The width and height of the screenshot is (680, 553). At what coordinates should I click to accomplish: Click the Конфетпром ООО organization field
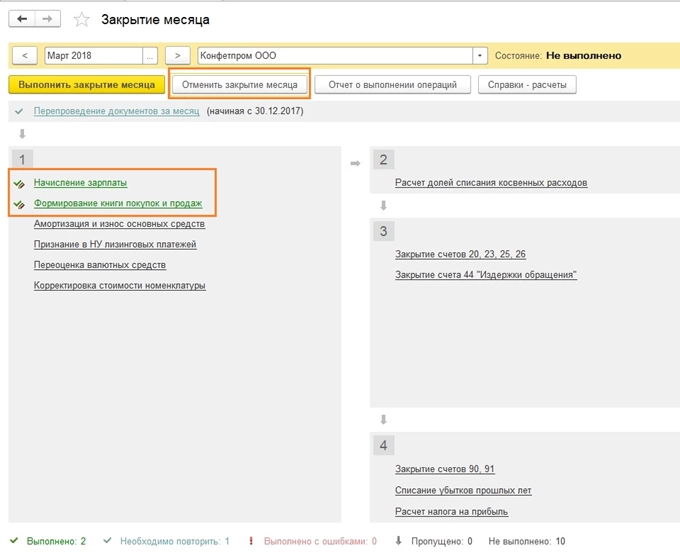click(x=335, y=56)
